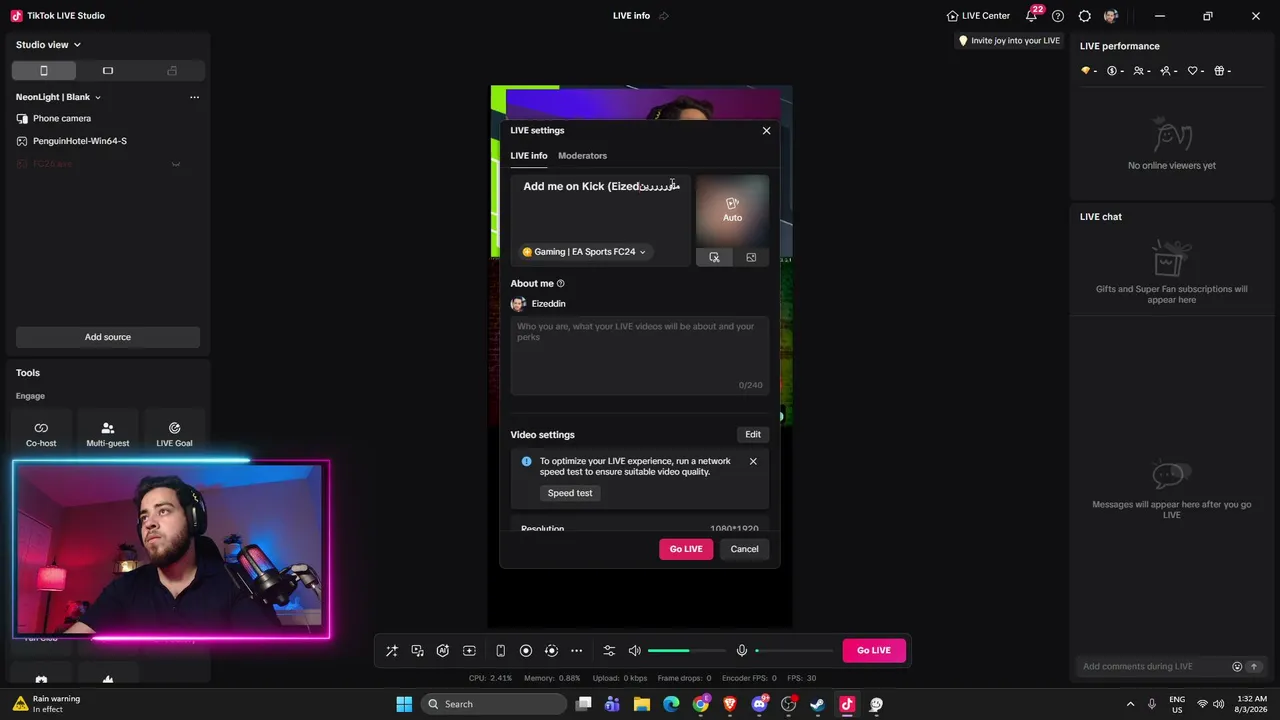Click the coin earnings performance icon

click(x=1114, y=71)
